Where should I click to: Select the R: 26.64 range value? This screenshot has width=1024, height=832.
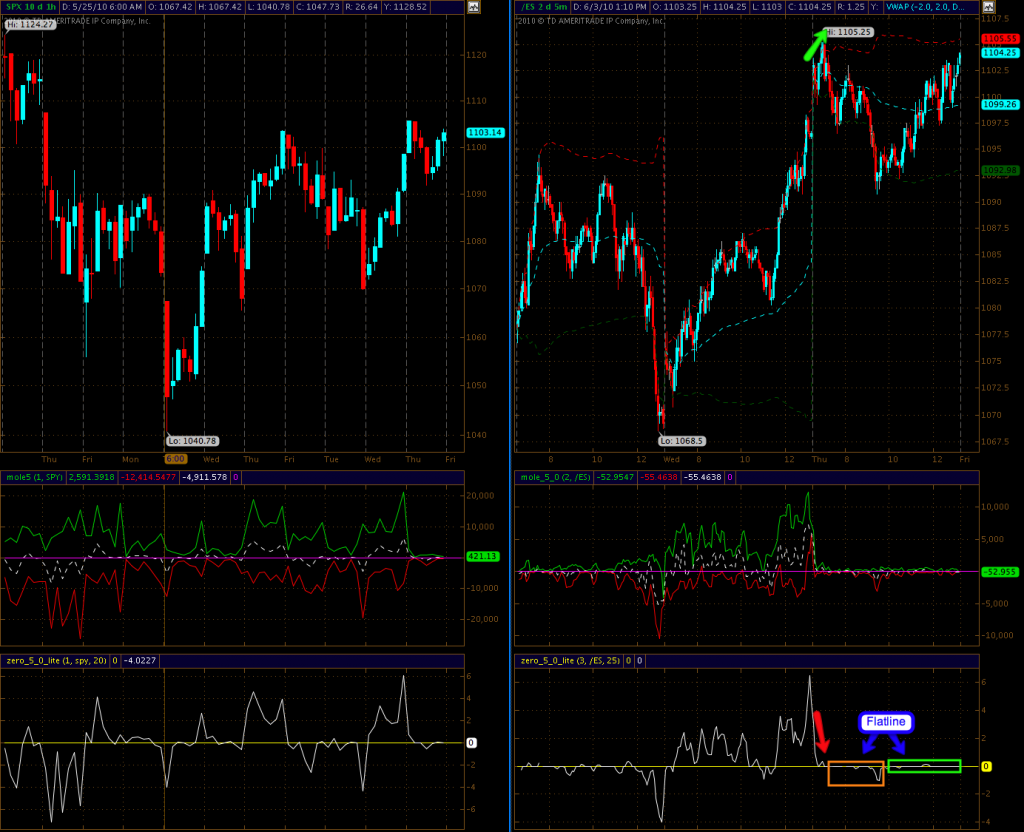(x=360, y=7)
